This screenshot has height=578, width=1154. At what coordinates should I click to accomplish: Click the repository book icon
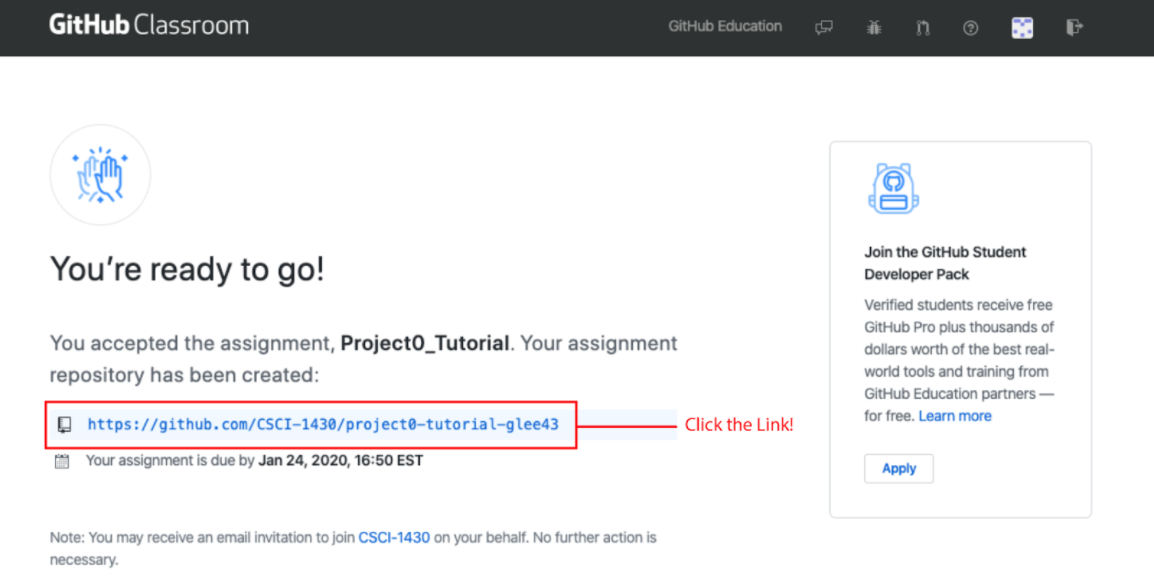click(x=65, y=425)
